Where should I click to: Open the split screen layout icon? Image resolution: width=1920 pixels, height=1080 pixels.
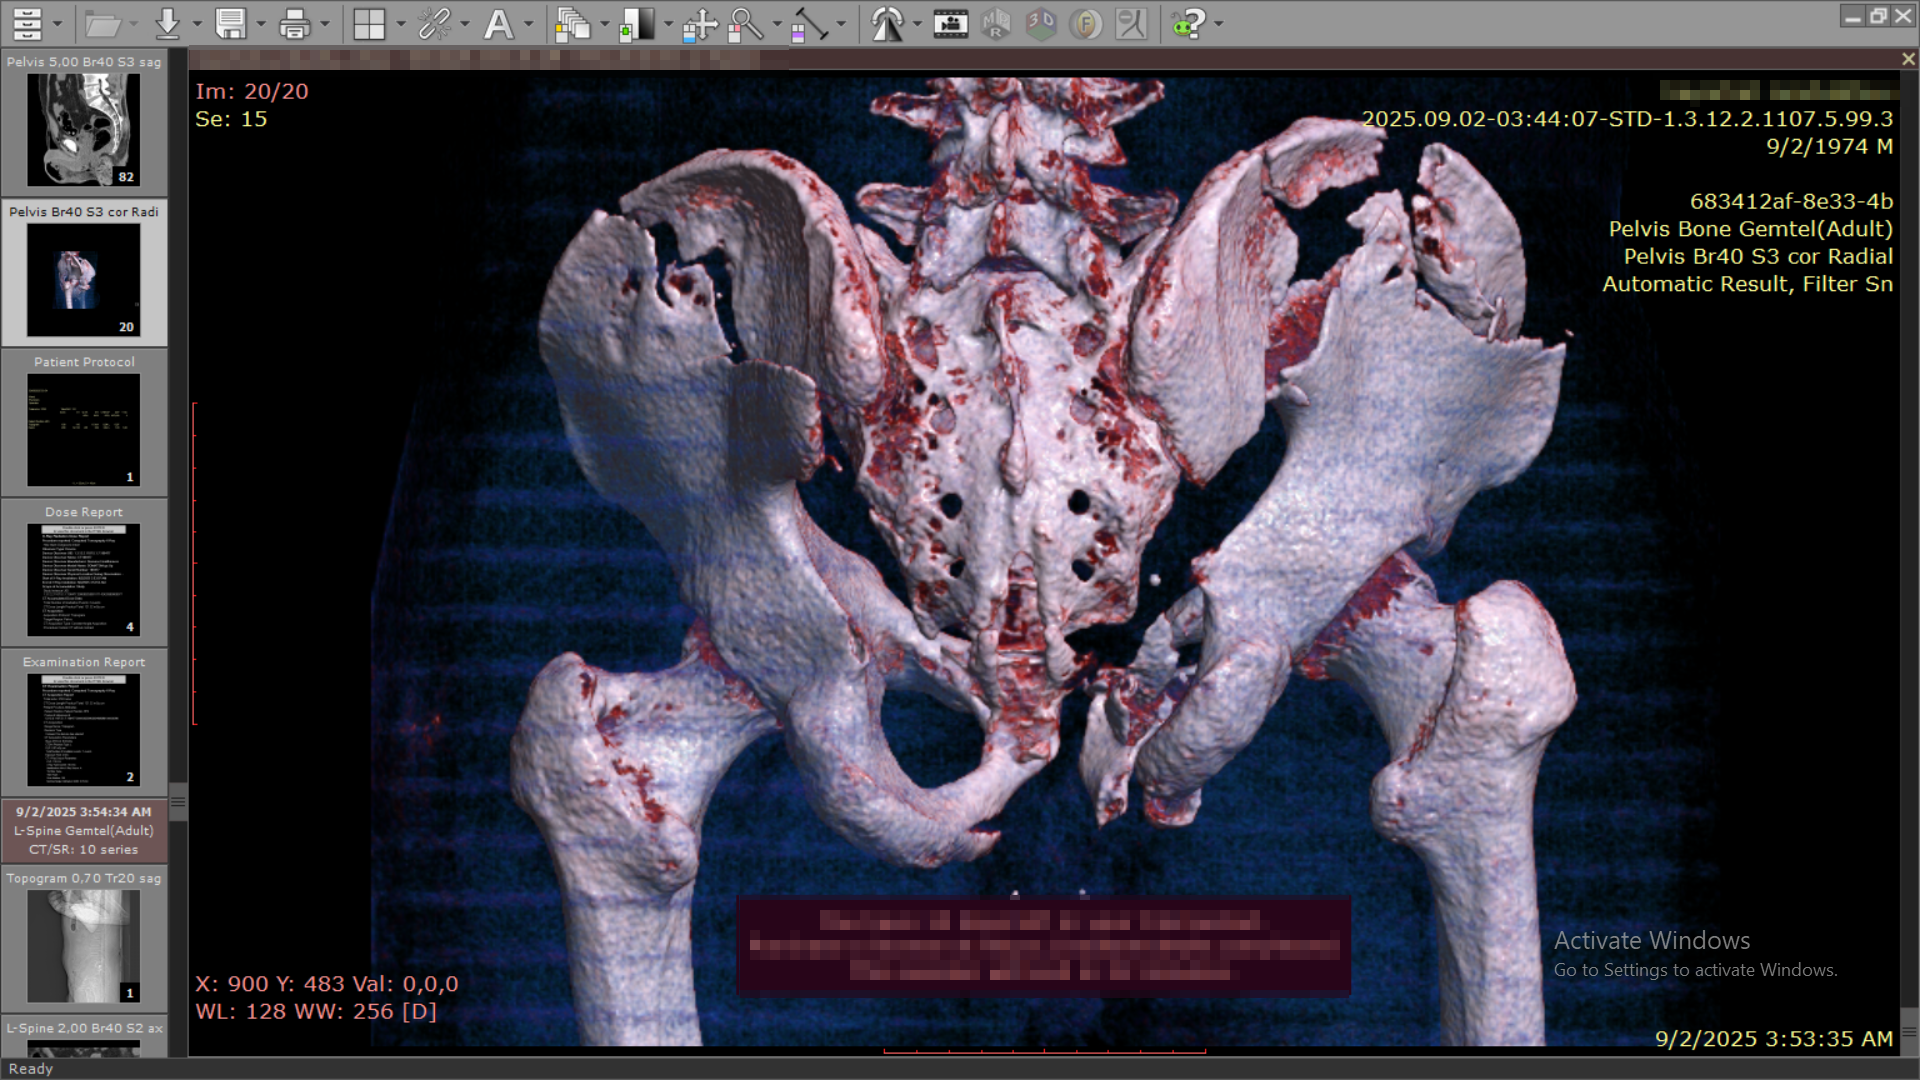coord(369,23)
